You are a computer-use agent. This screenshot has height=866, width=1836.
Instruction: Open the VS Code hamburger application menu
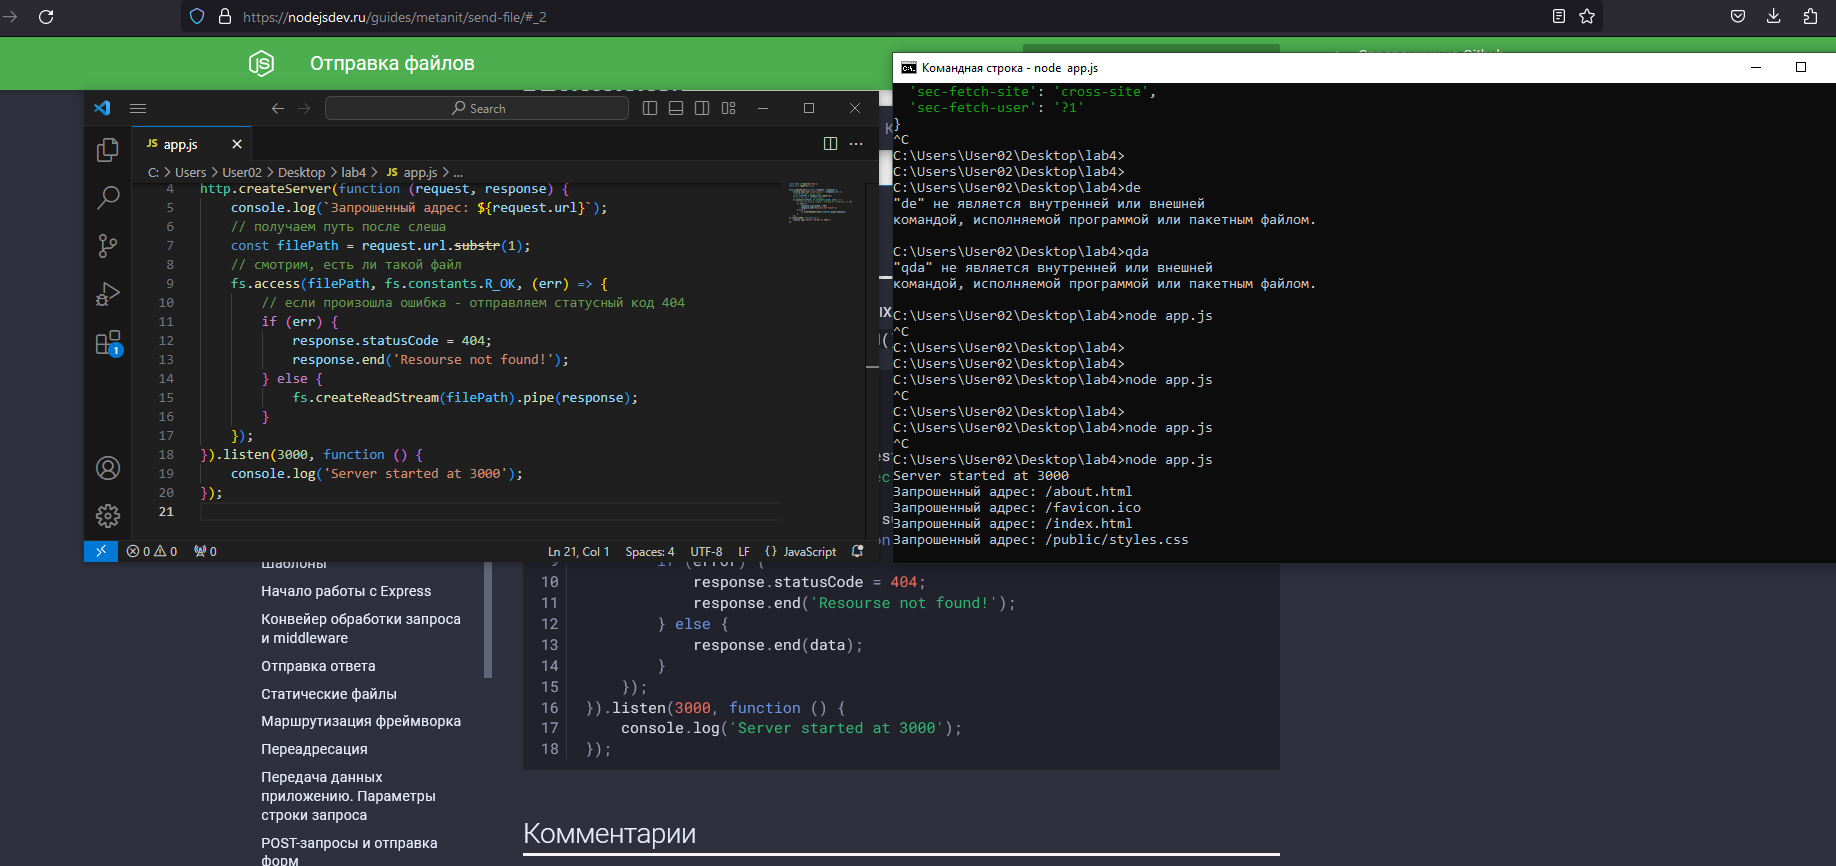click(x=138, y=108)
